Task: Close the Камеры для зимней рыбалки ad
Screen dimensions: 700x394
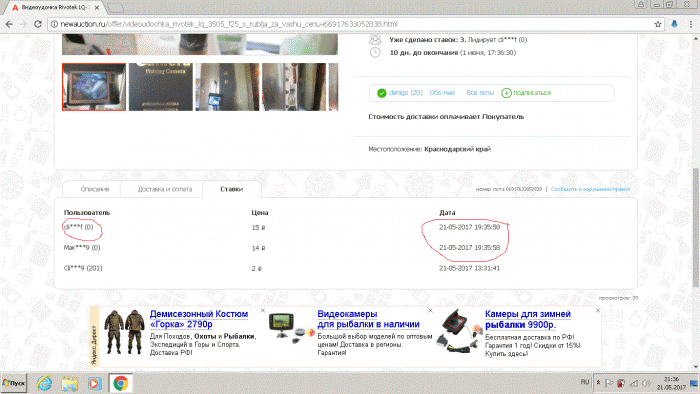Action: coord(598,311)
